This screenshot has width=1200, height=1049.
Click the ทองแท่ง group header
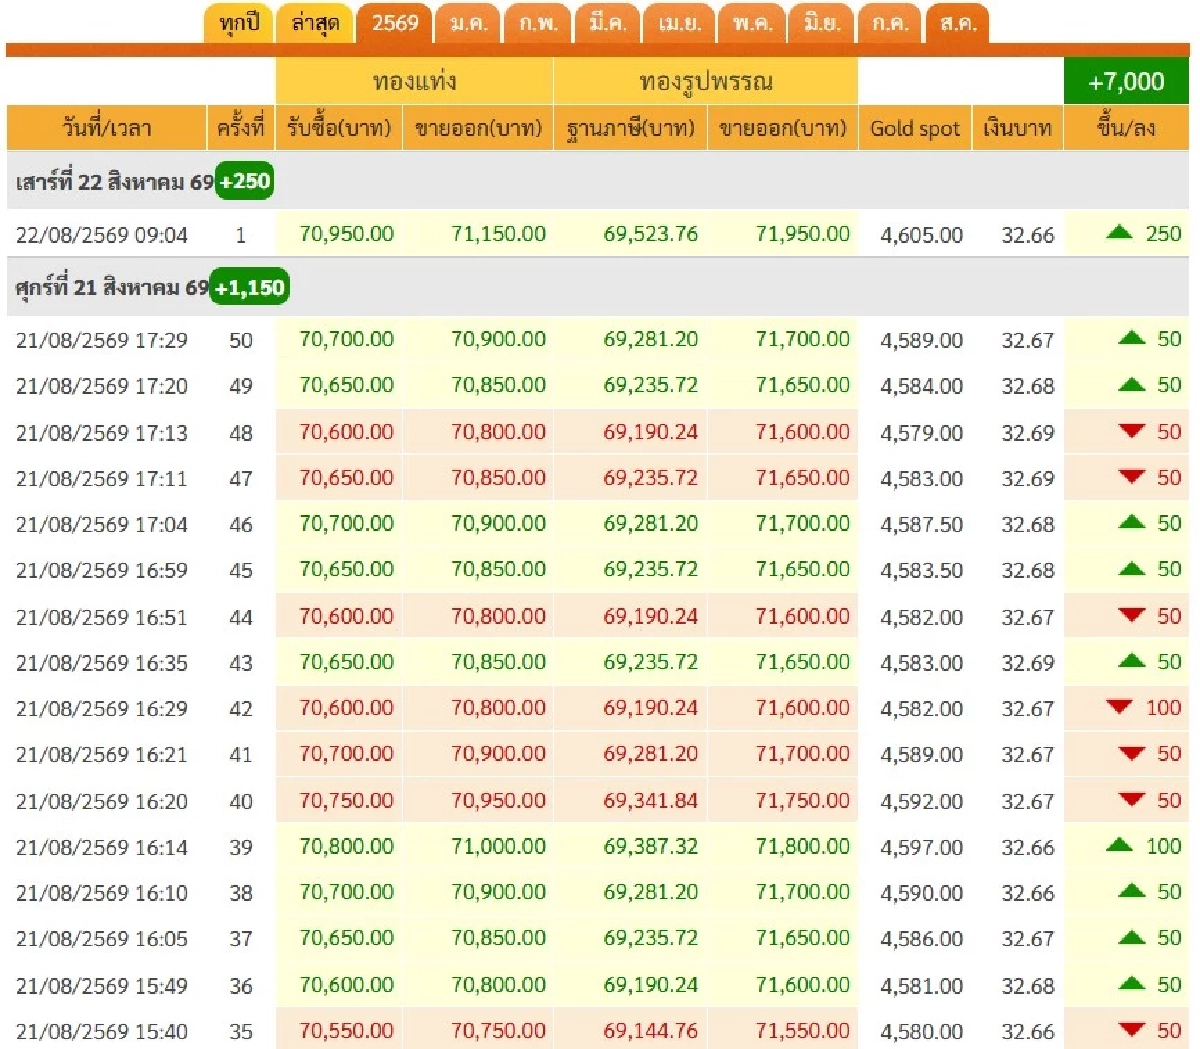[414, 81]
